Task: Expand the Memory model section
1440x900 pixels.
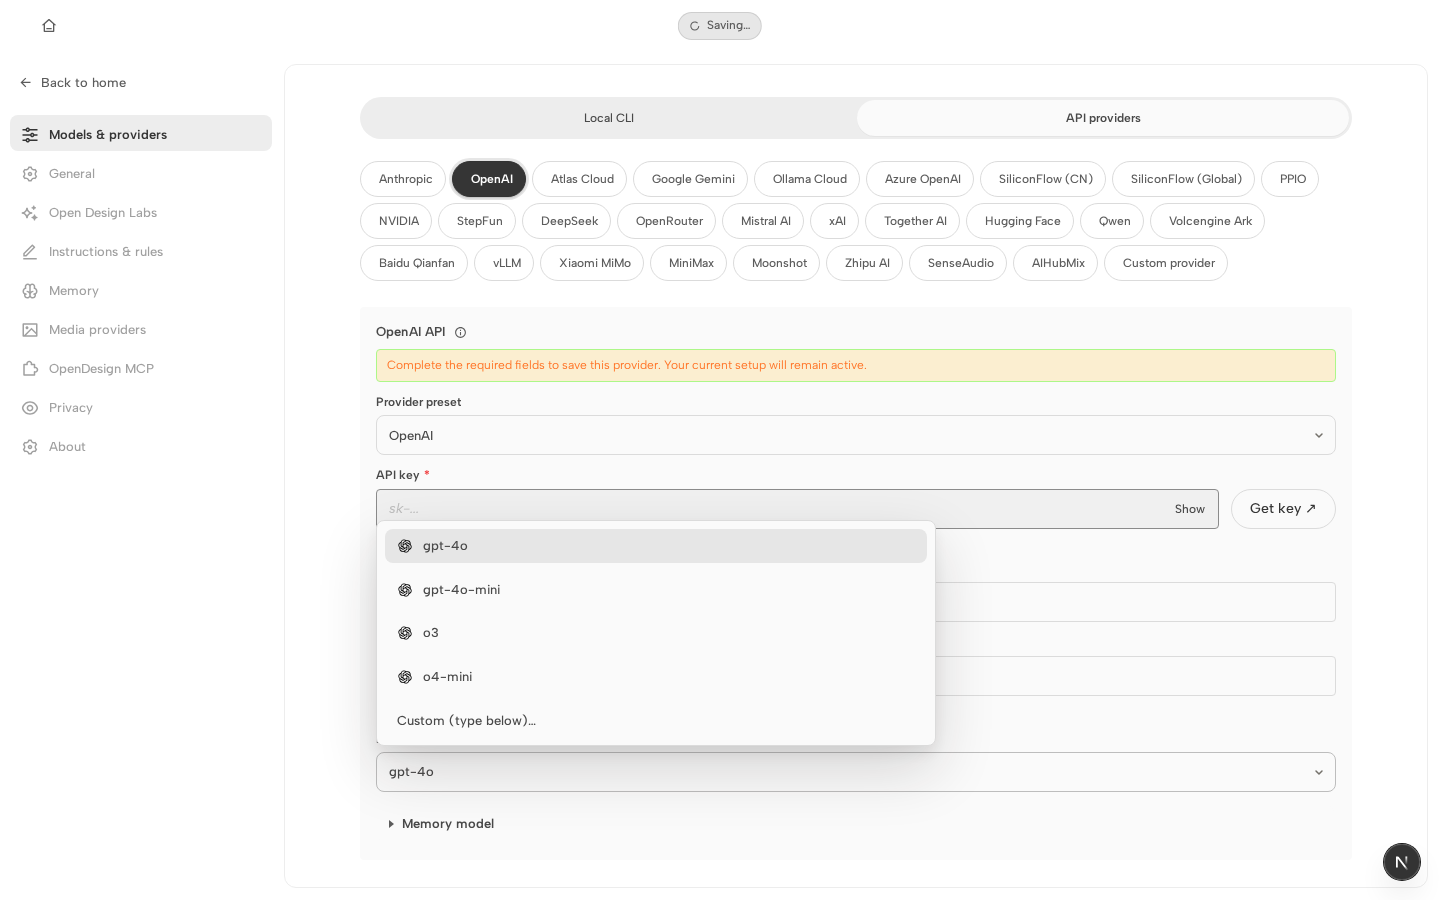Action: 441,824
